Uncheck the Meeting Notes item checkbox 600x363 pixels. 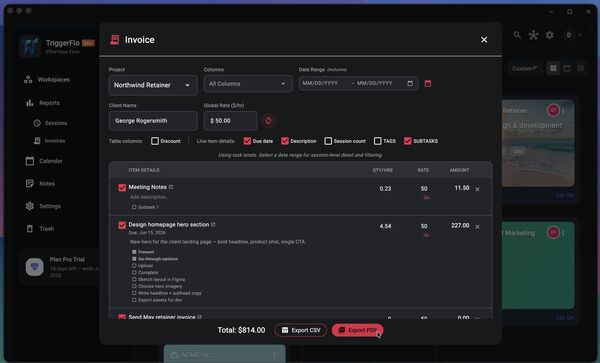[x=122, y=187]
